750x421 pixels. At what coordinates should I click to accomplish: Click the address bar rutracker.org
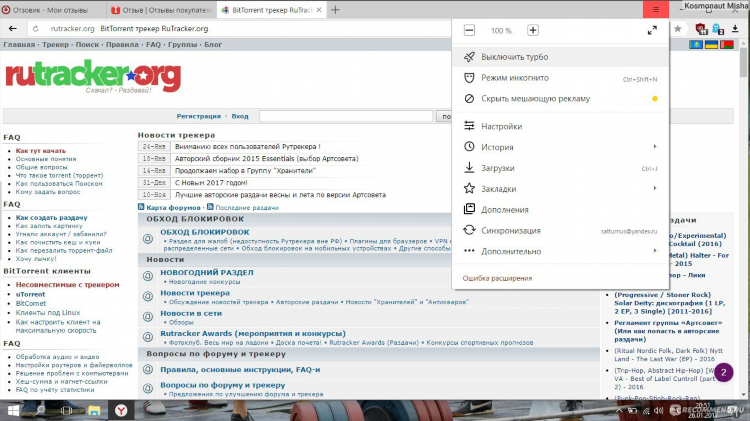(x=72, y=29)
